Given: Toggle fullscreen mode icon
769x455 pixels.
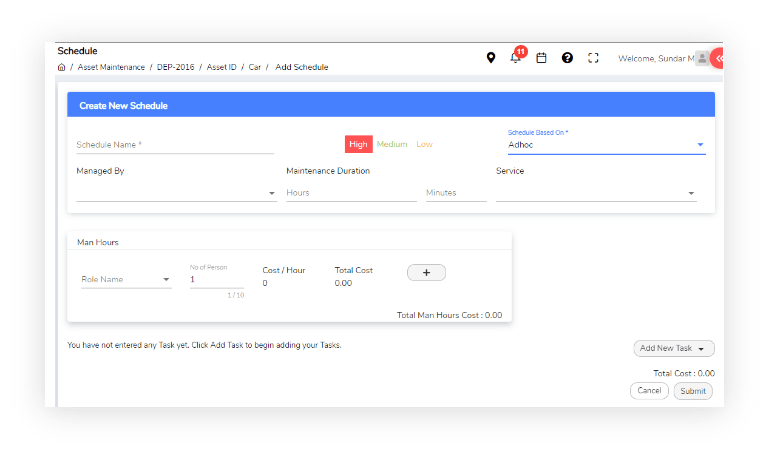Looking at the screenshot, I should point(593,58).
